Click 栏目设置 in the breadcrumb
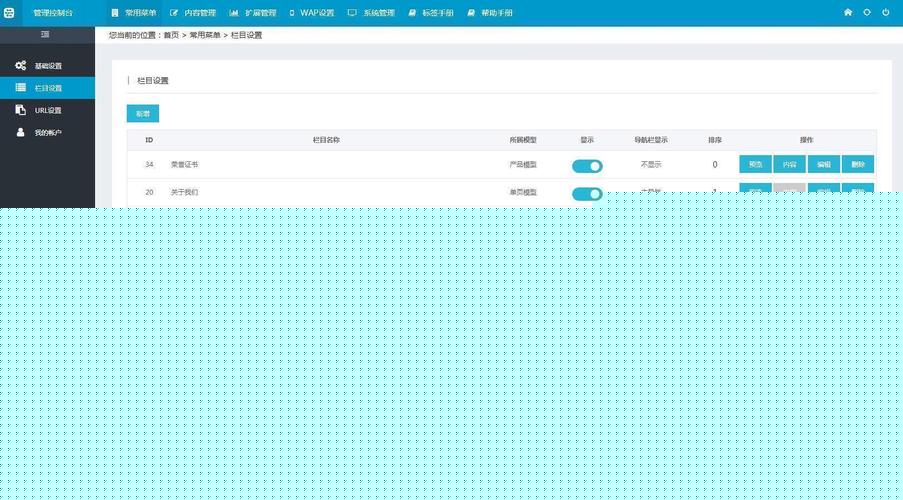The height and width of the screenshot is (500, 903). pyautogui.click(x=246, y=35)
